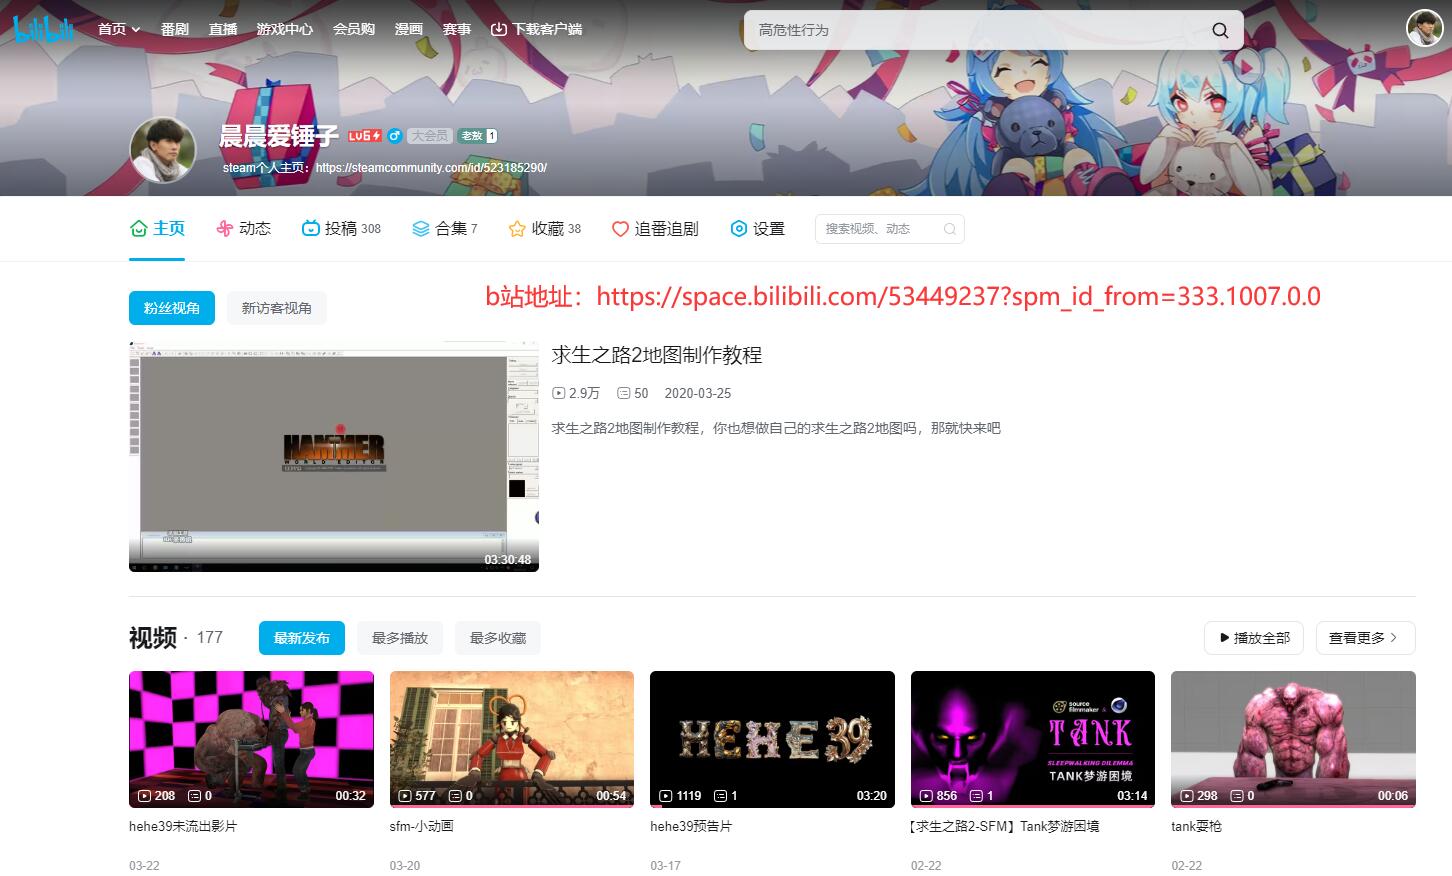1452x876 pixels.
Task: Click the 查看更多 button
Action: [1366, 638]
